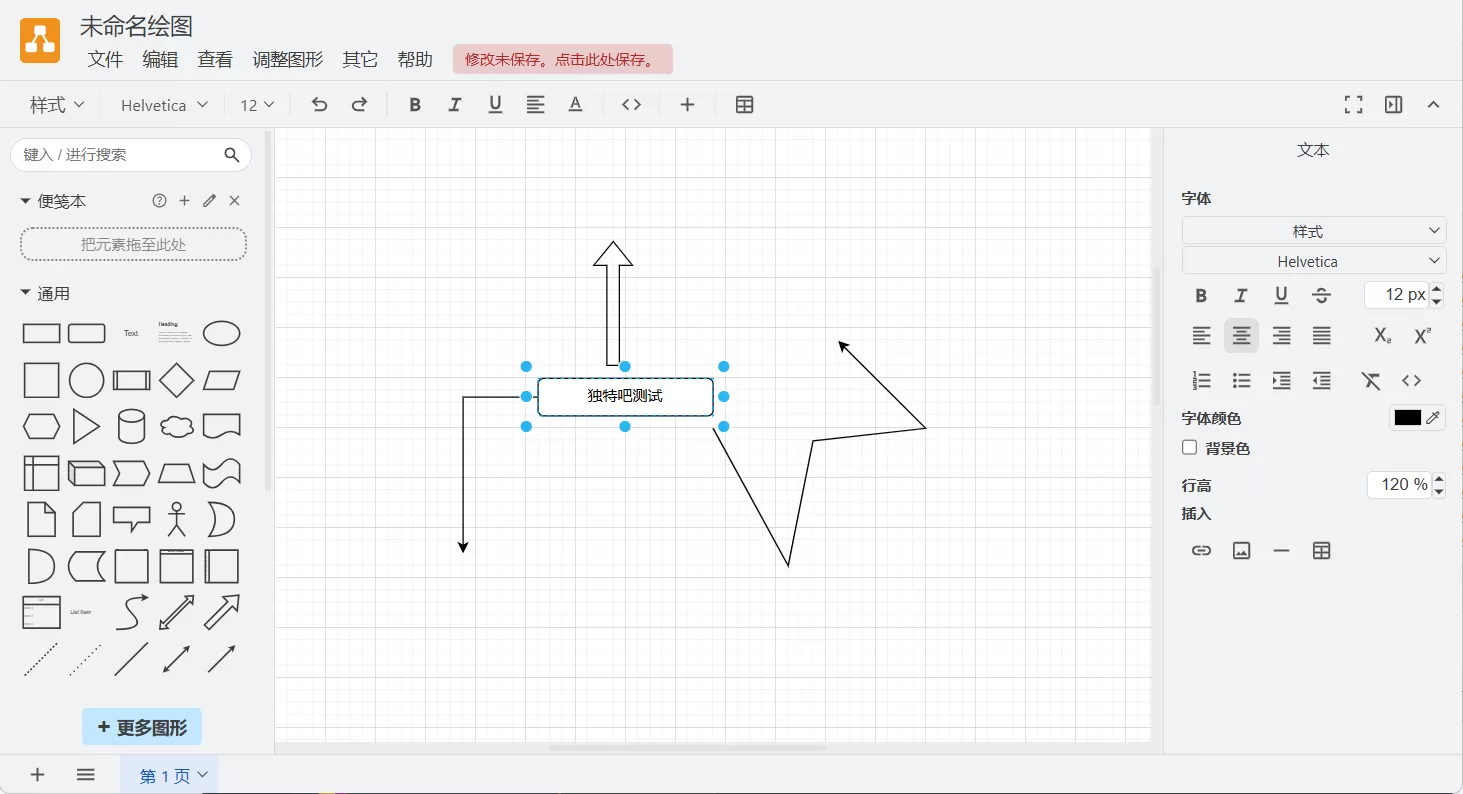This screenshot has width=1463, height=794.
Task: Click the undo arrow icon
Action: [318, 104]
